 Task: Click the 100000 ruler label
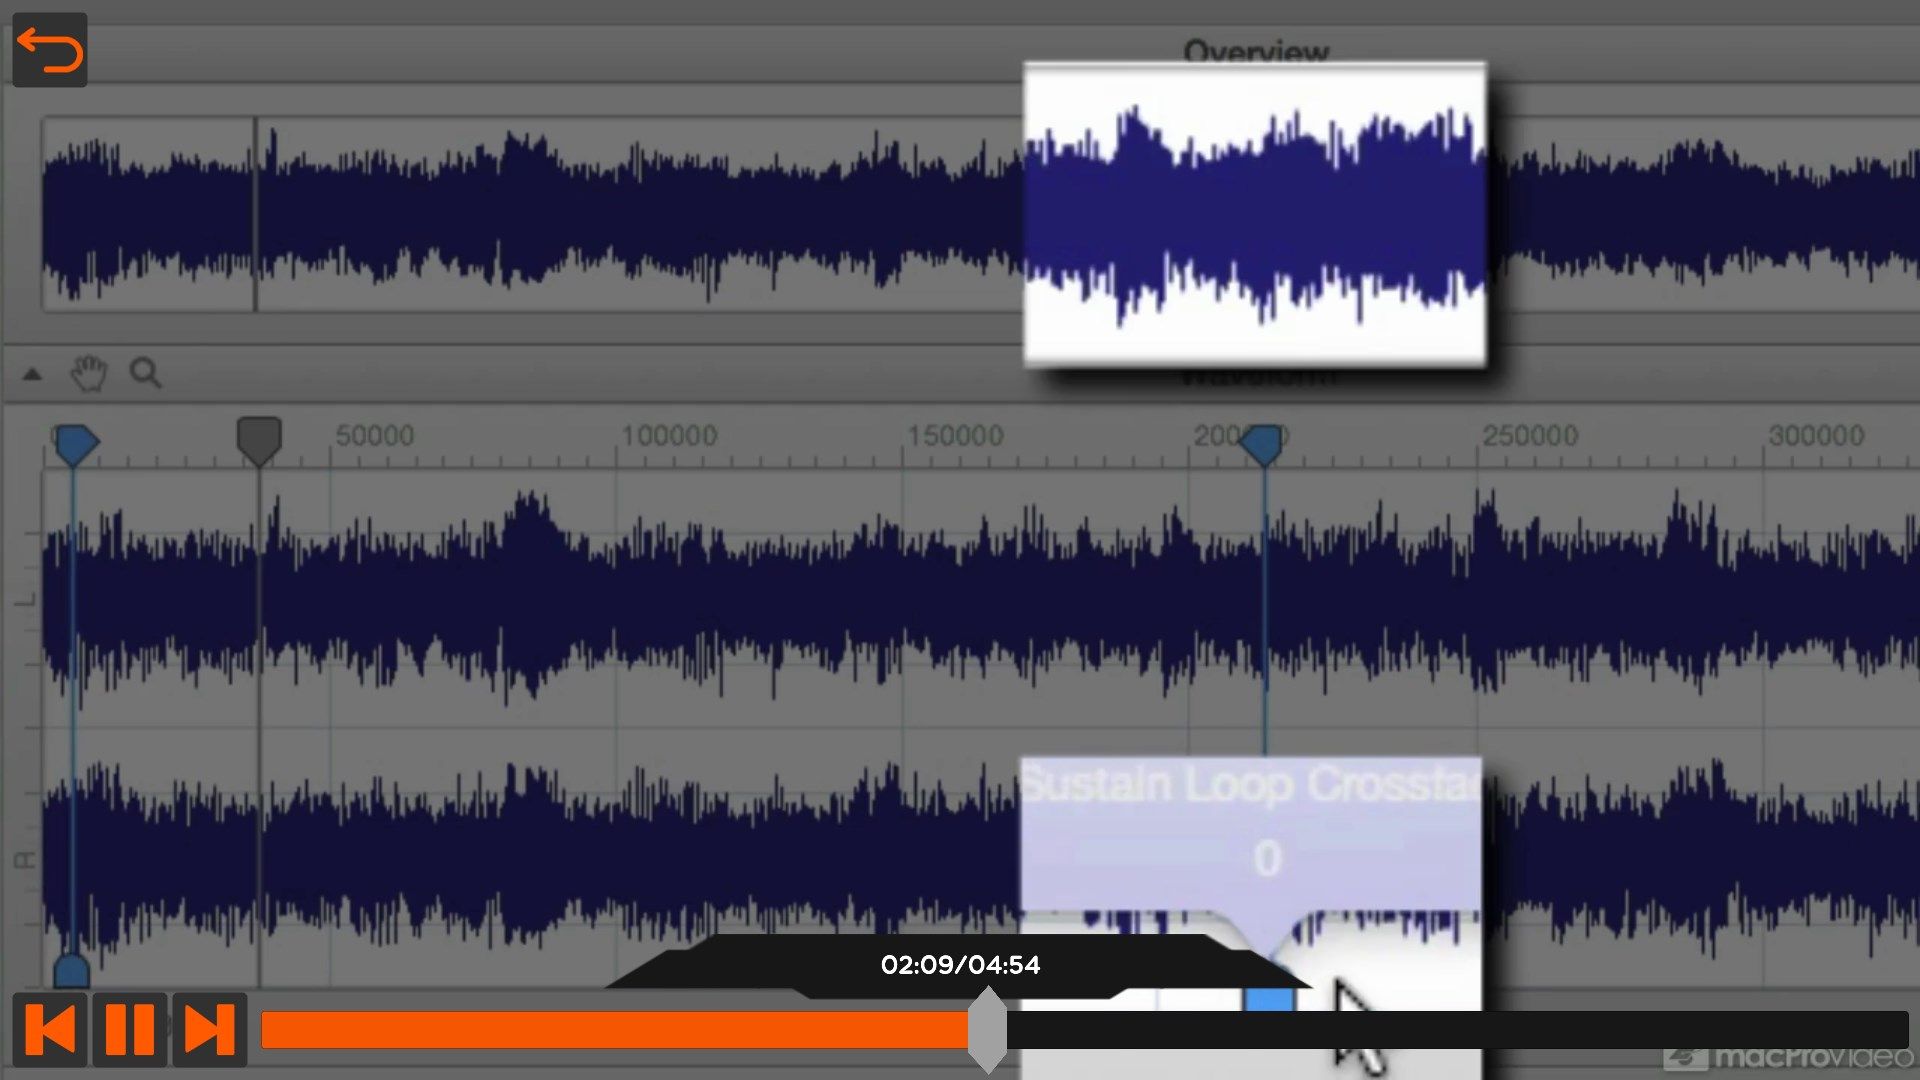tap(669, 436)
